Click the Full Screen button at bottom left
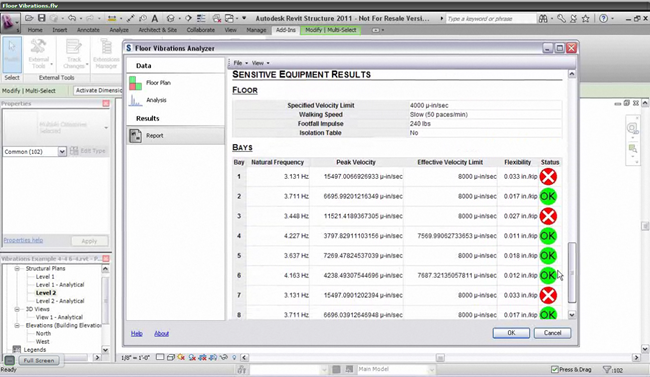Screen dimensions: 650x377 (39, 360)
